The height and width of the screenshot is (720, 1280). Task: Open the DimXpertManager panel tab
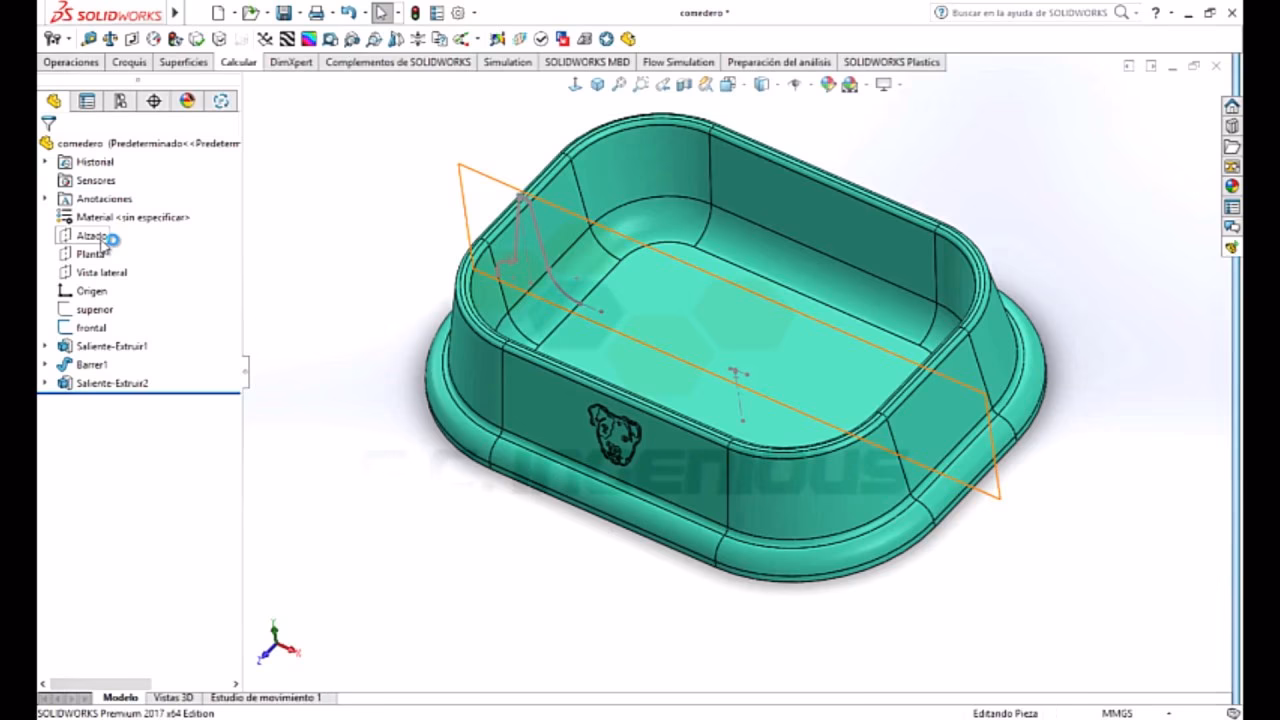(153, 101)
